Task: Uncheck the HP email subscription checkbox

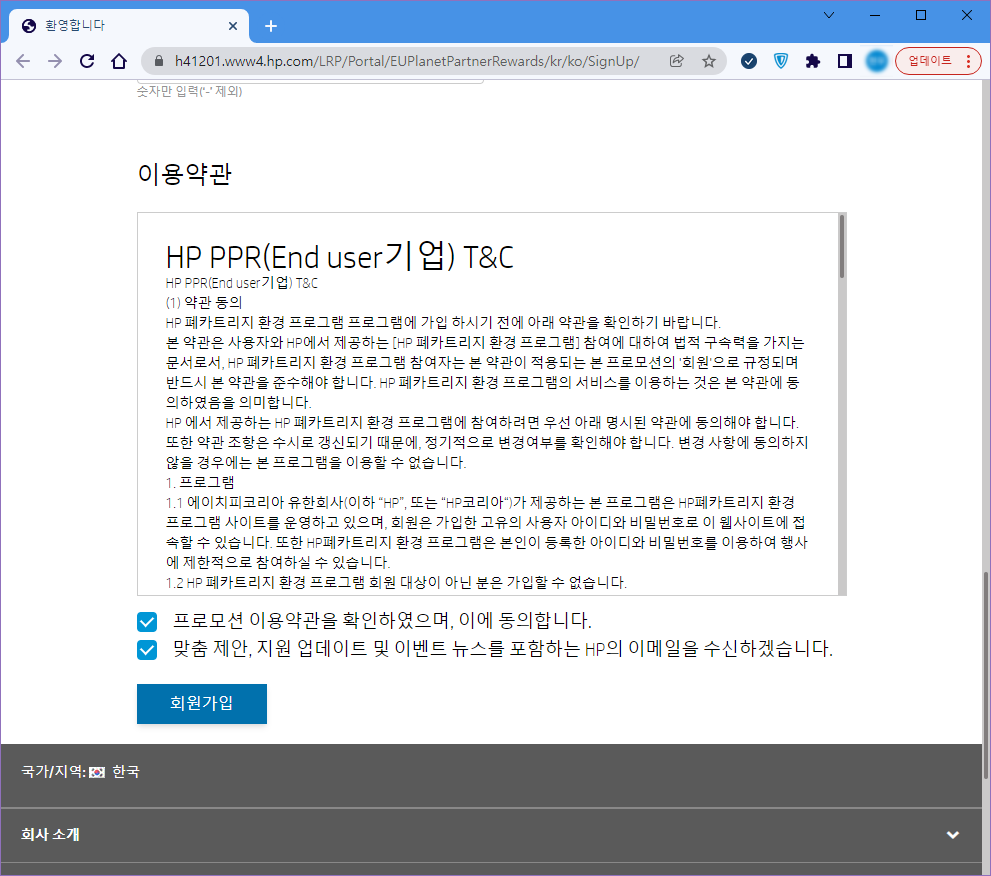Action: (147, 650)
